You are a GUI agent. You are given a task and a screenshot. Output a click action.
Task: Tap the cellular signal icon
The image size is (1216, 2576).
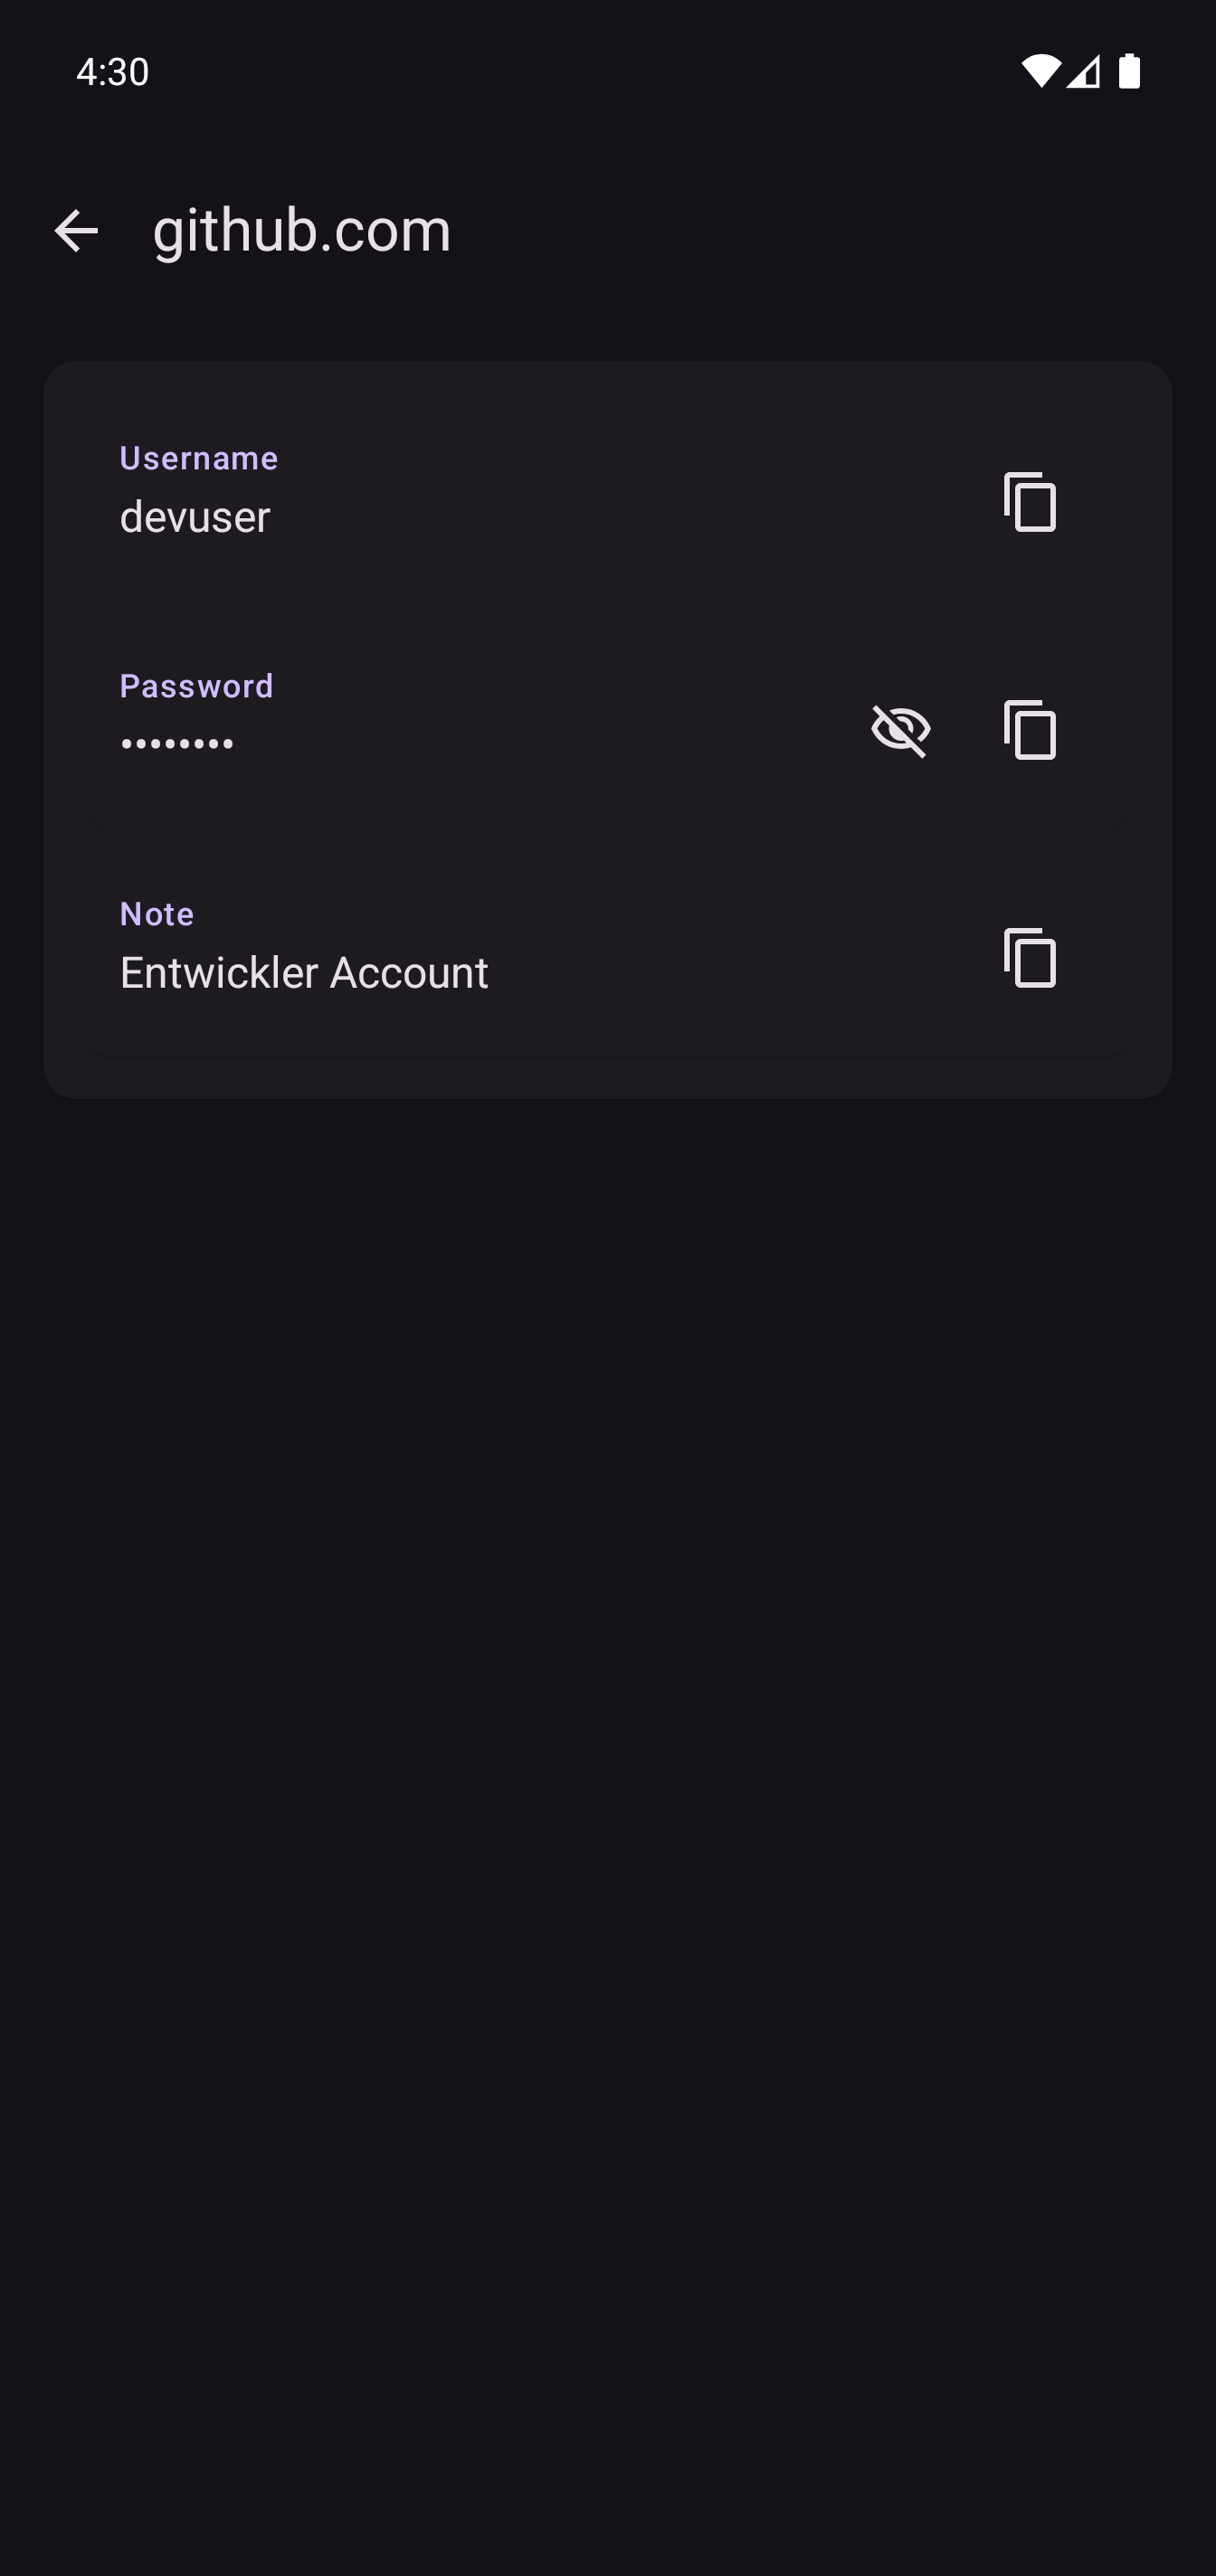click(1083, 71)
